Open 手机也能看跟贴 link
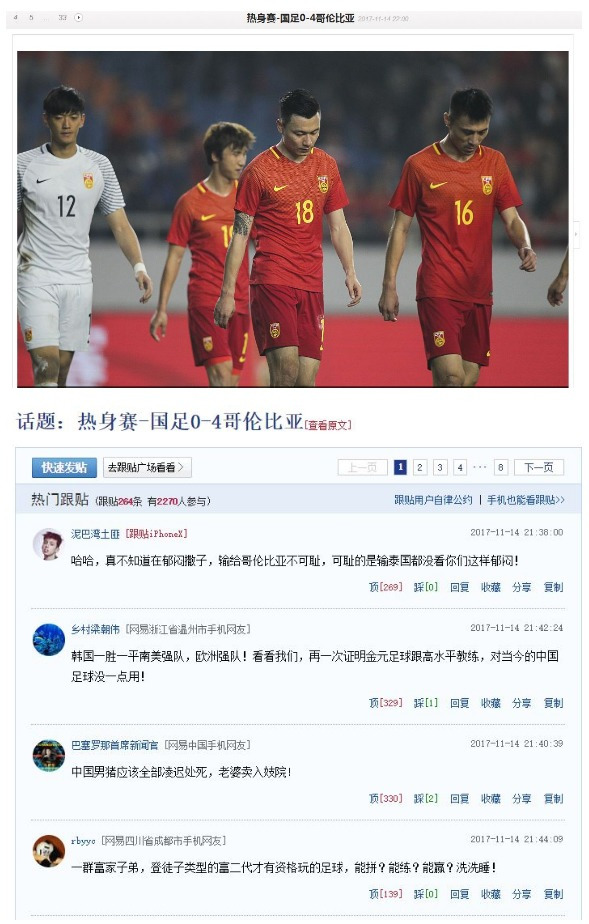This screenshot has width=589, height=924. [x=525, y=500]
